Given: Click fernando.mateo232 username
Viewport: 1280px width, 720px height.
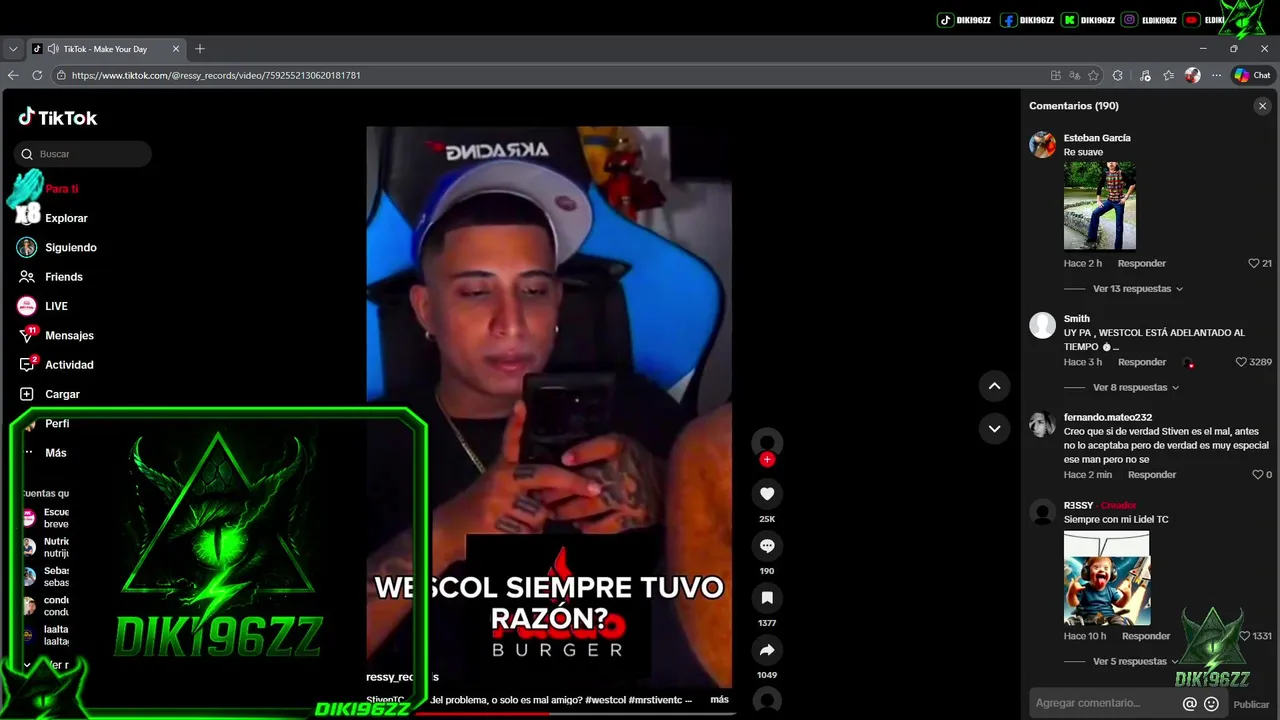Looking at the screenshot, I should [x=1108, y=417].
